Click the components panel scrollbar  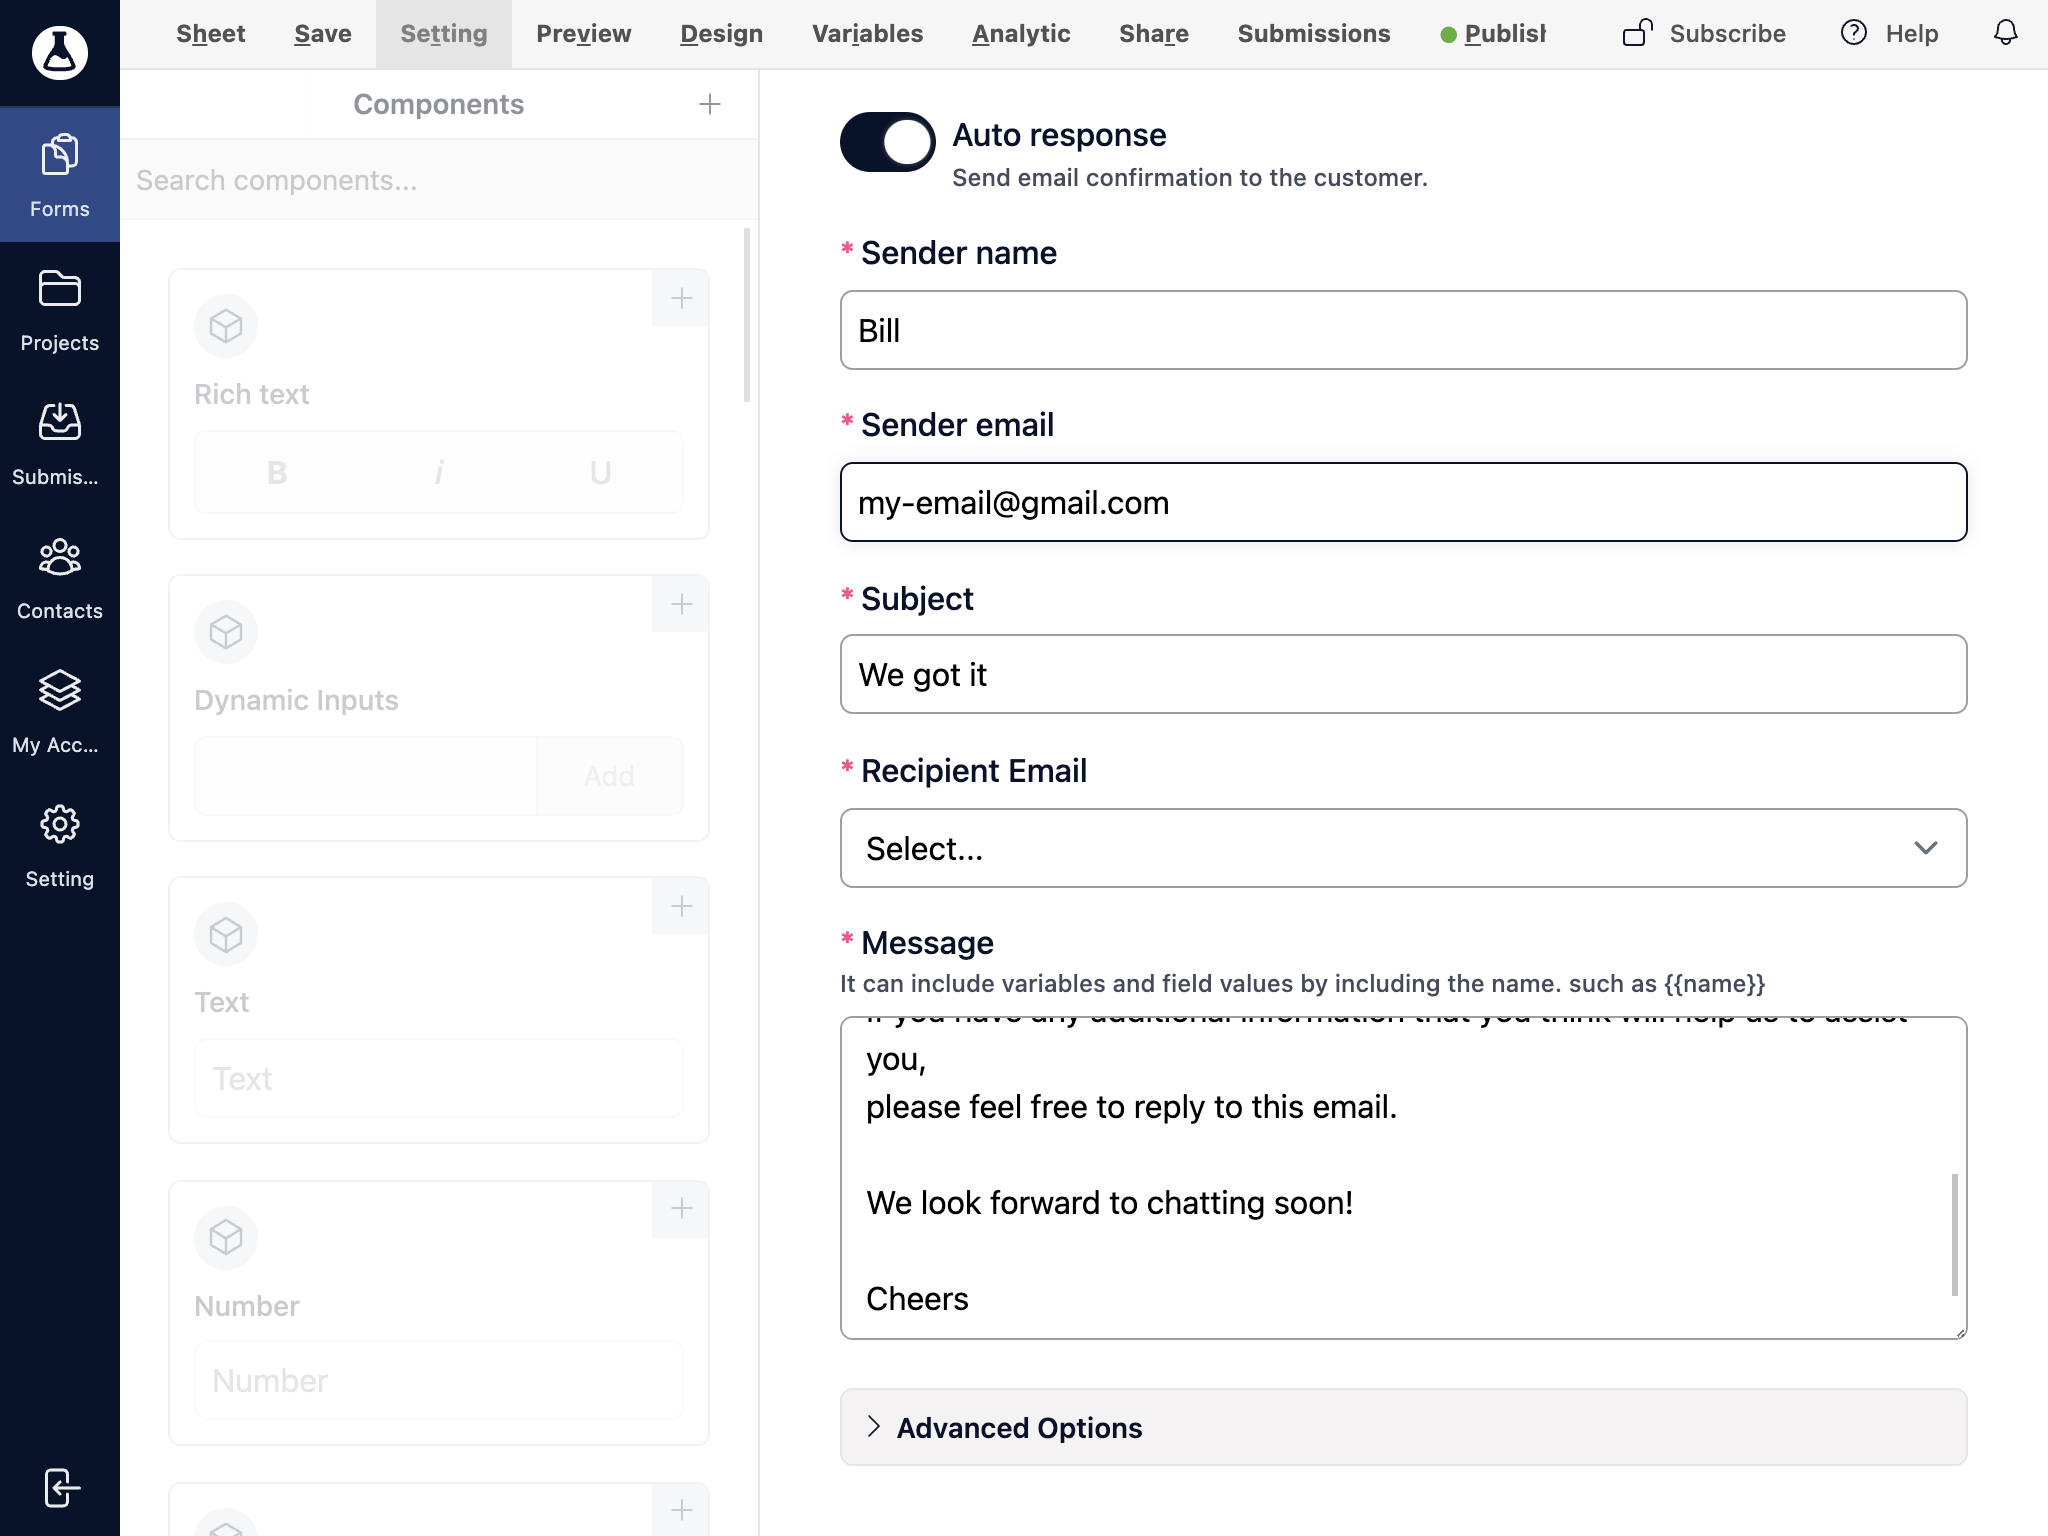point(747,315)
